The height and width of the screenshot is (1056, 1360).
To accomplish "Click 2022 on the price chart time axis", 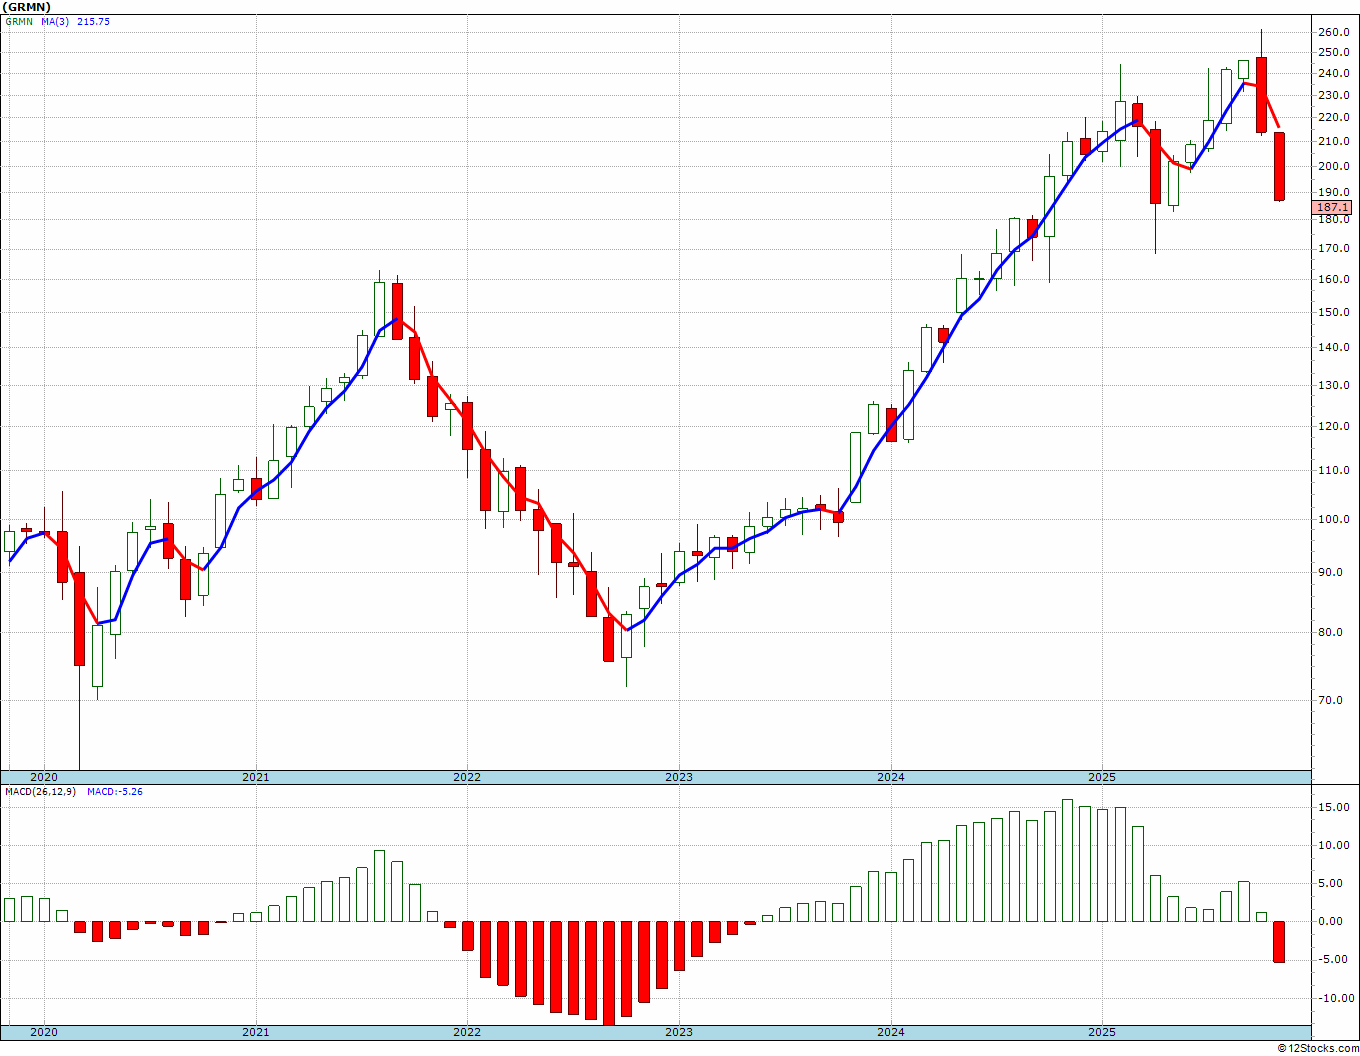I will point(467,777).
